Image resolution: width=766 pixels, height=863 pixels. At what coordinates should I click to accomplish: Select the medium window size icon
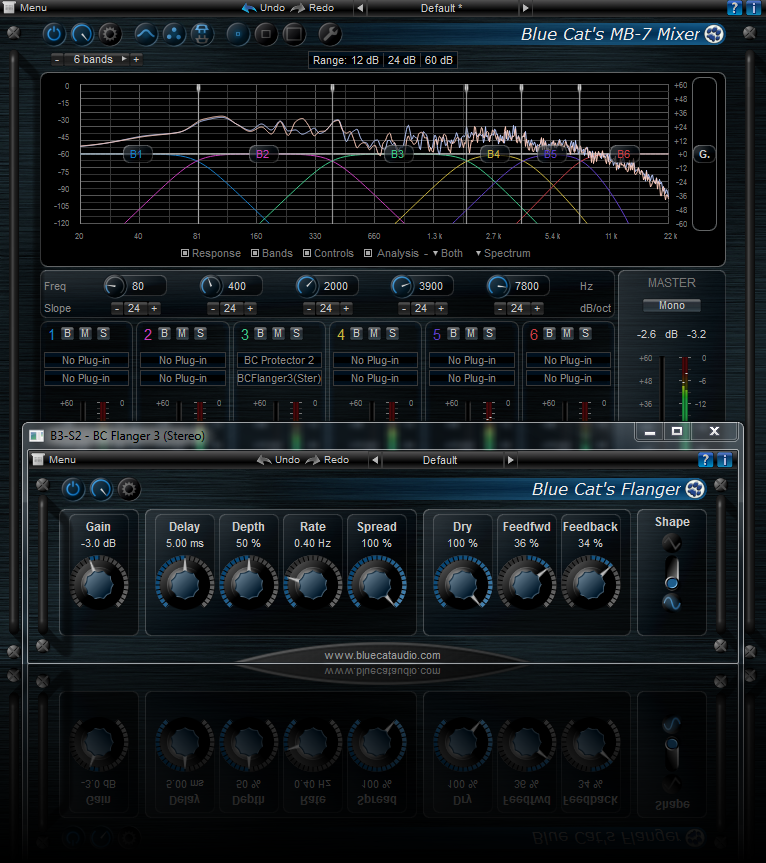[266, 35]
